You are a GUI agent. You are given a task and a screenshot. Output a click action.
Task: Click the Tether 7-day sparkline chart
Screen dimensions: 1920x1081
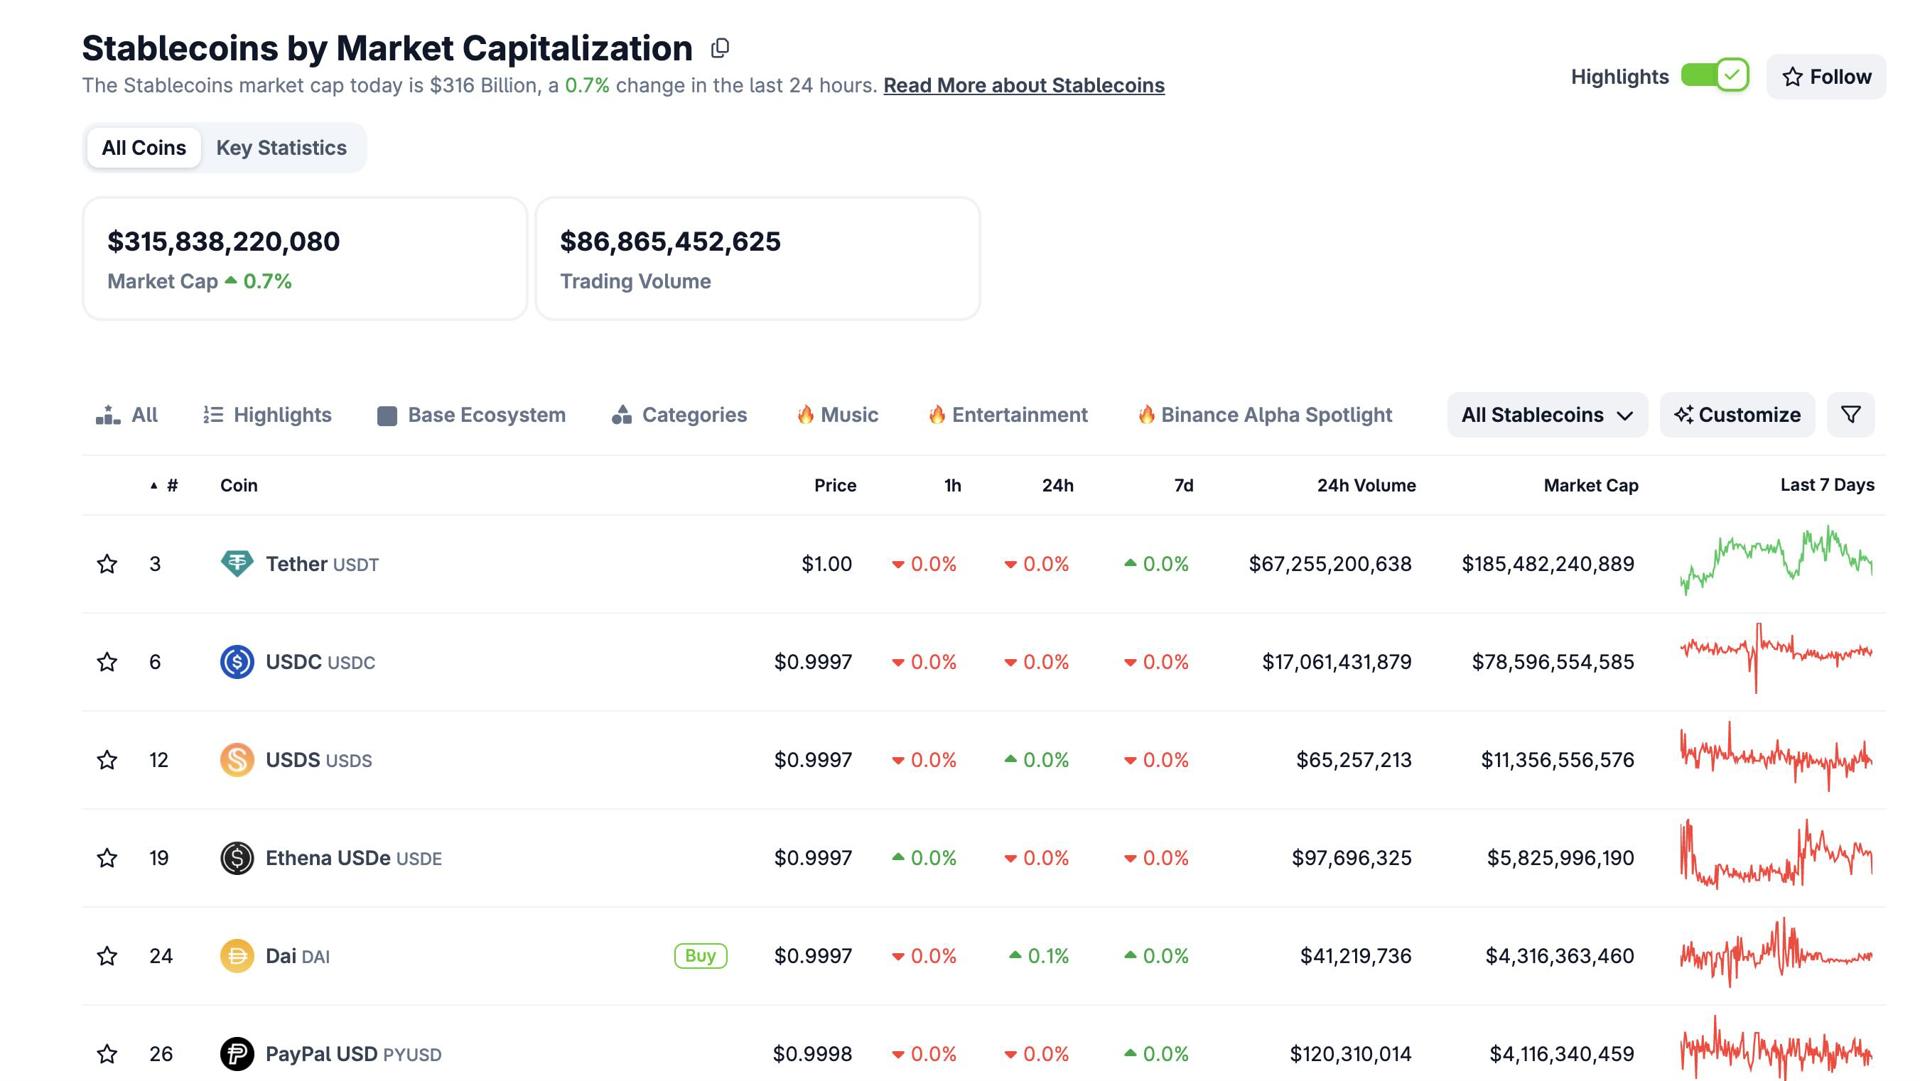pyautogui.click(x=1776, y=563)
